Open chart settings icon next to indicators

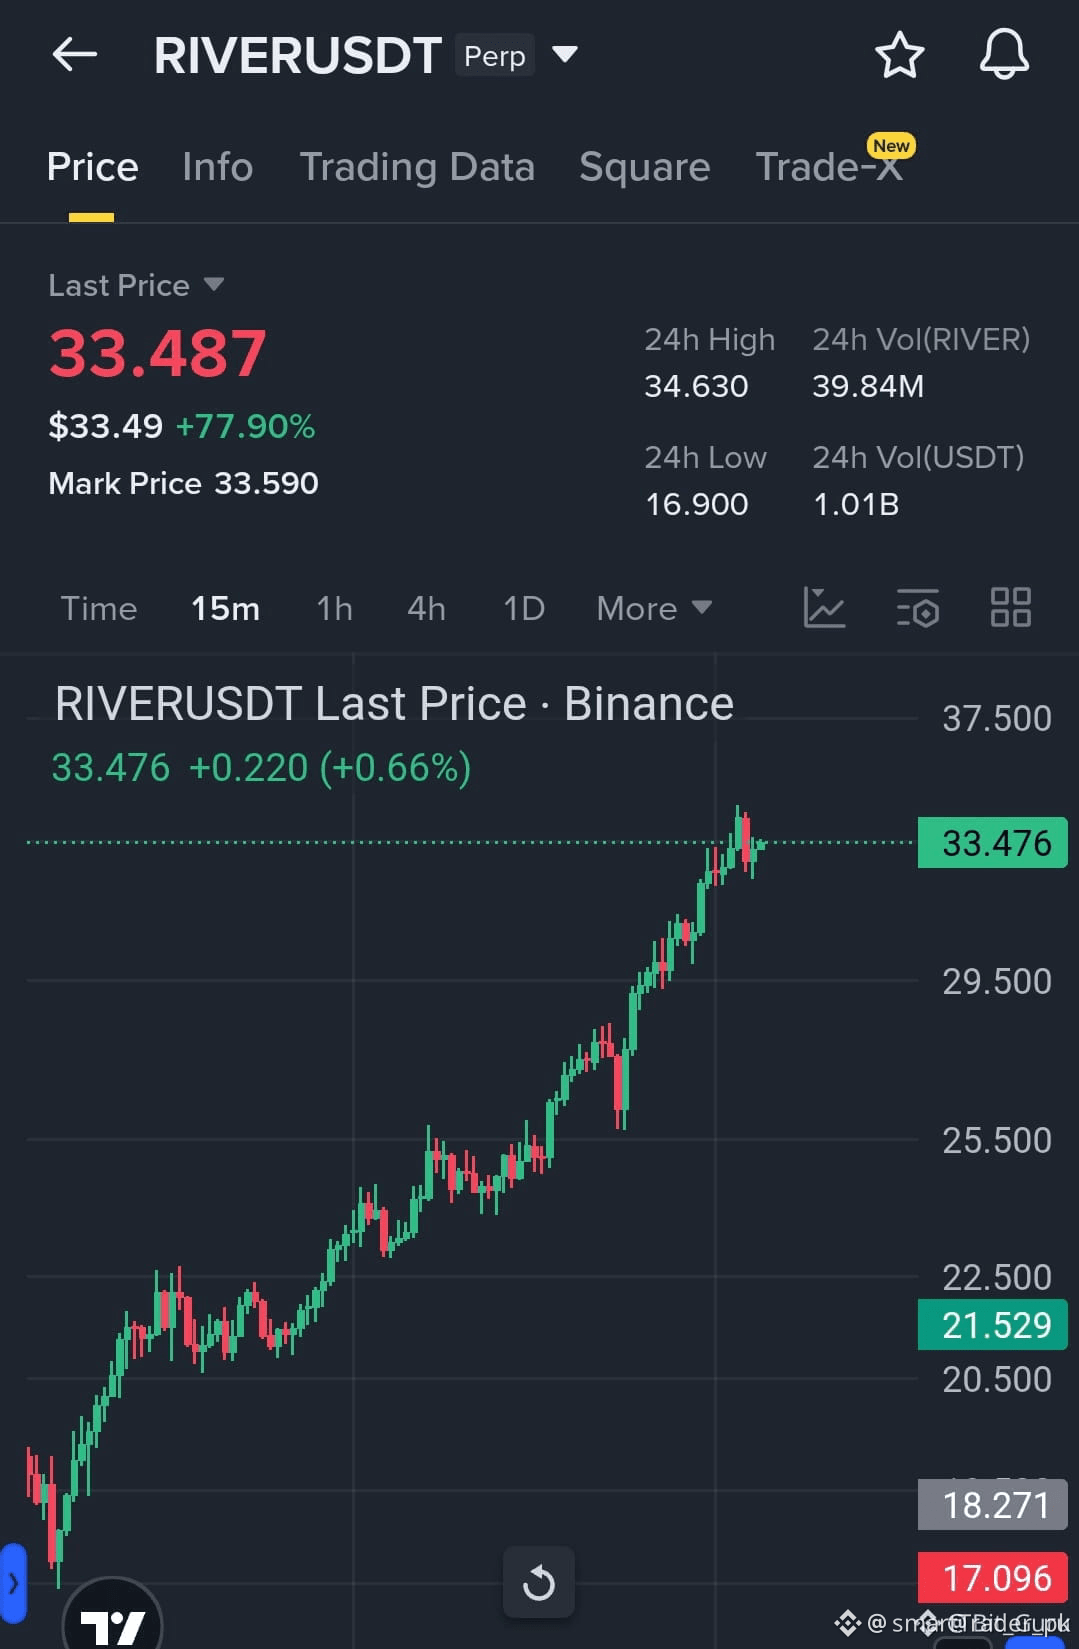click(x=917, y=607)
